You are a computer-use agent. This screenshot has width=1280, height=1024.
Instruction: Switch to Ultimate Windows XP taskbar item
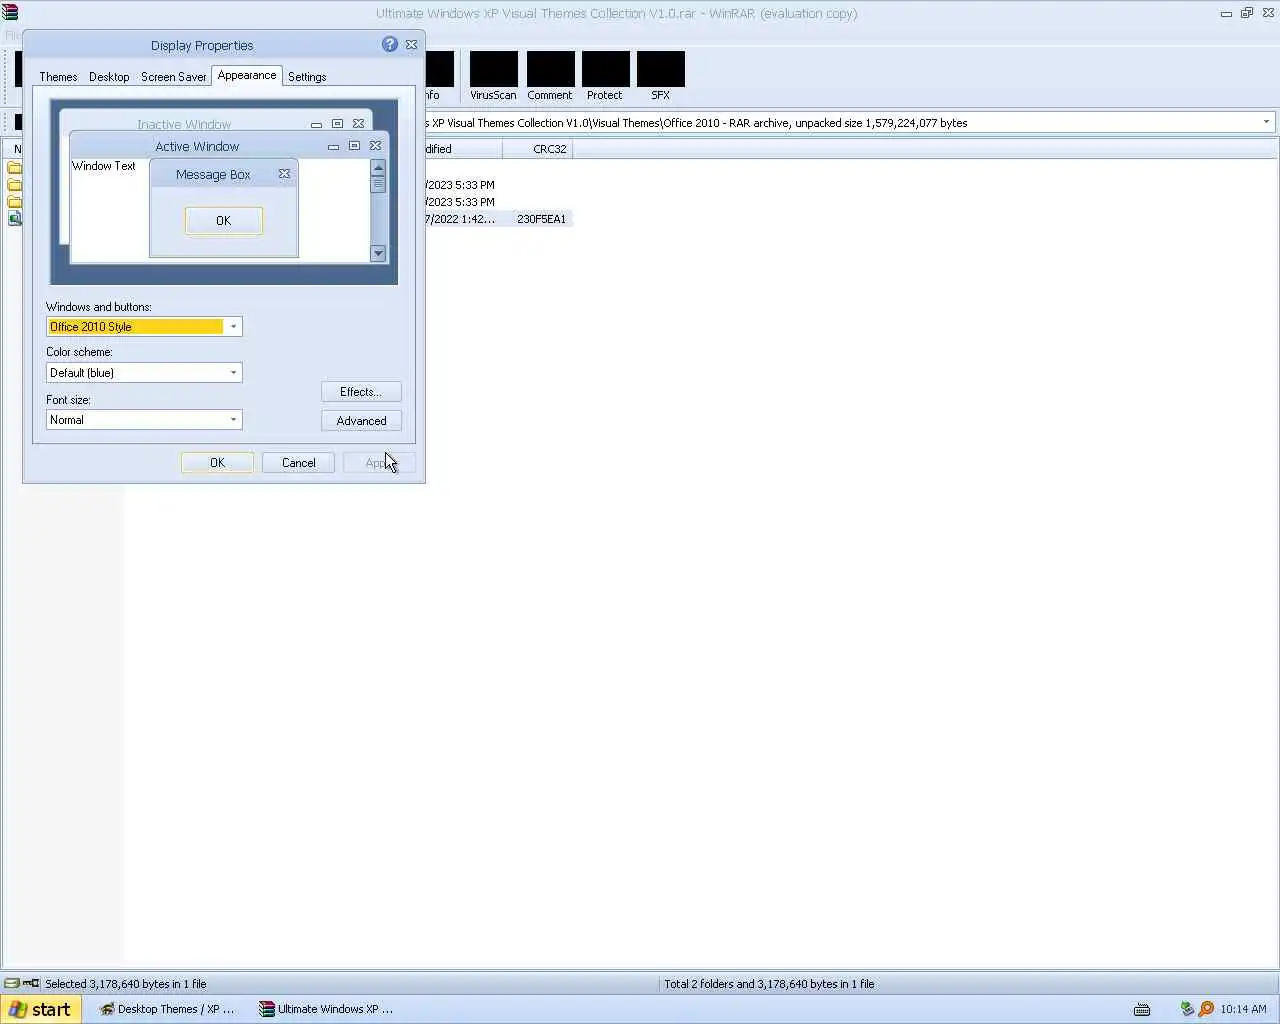click(326, 1009)
